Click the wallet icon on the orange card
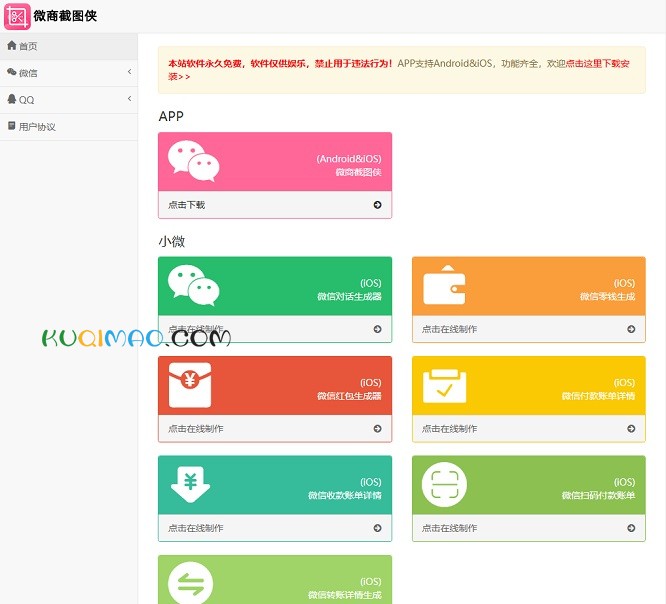This screenshot has height=604, width=666. coord(444,284)
